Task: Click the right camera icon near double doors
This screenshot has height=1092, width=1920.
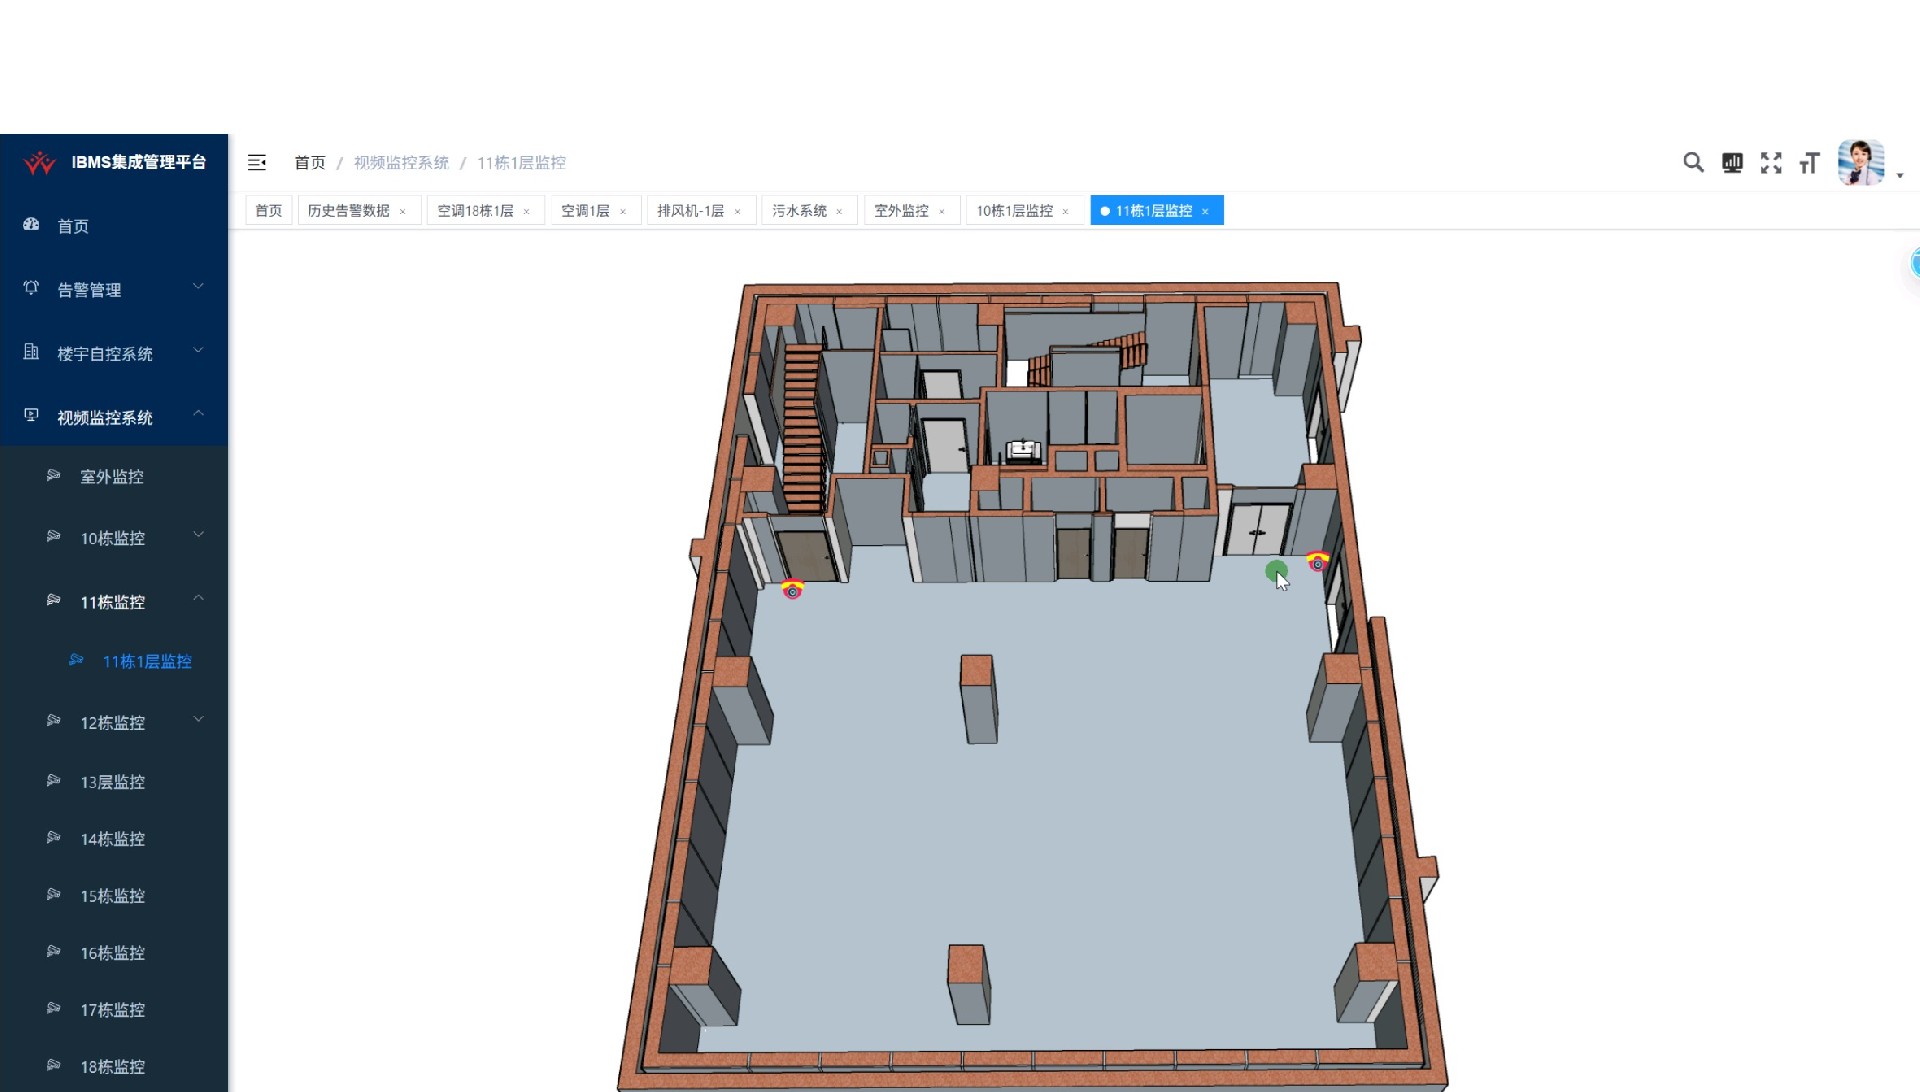Action: point(1318,562)
